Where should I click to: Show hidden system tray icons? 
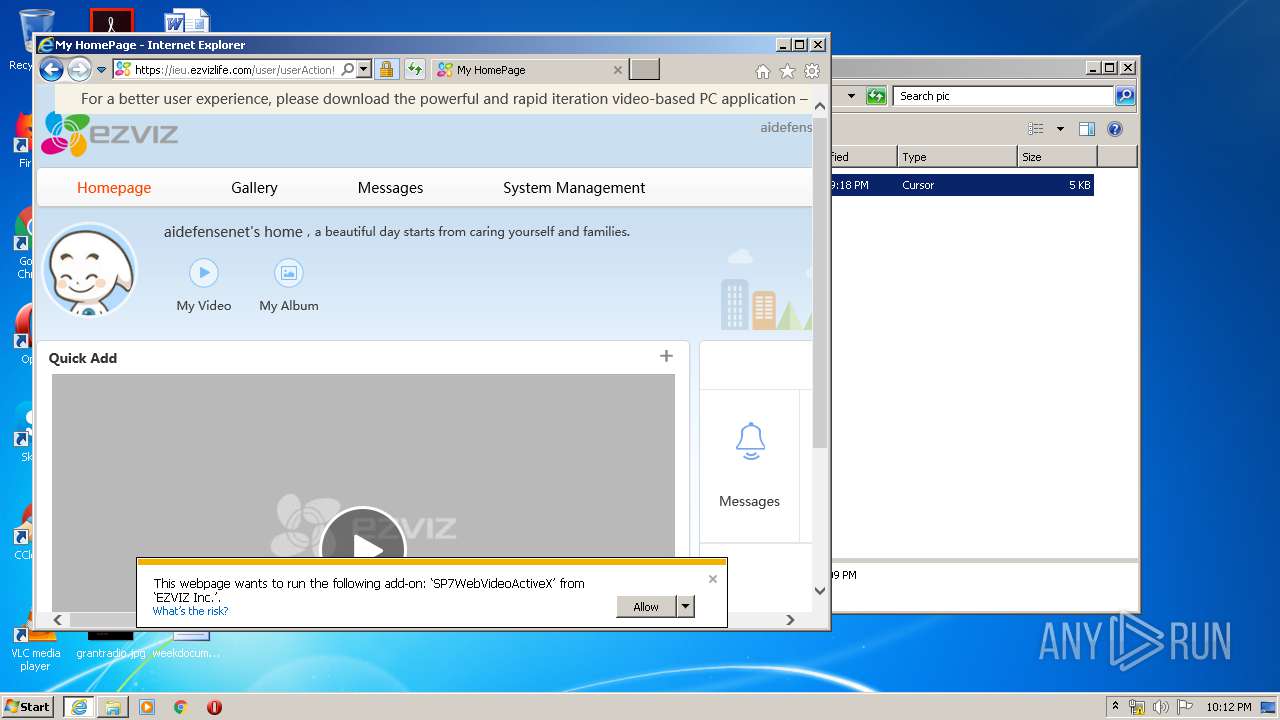coord(1115,707)
